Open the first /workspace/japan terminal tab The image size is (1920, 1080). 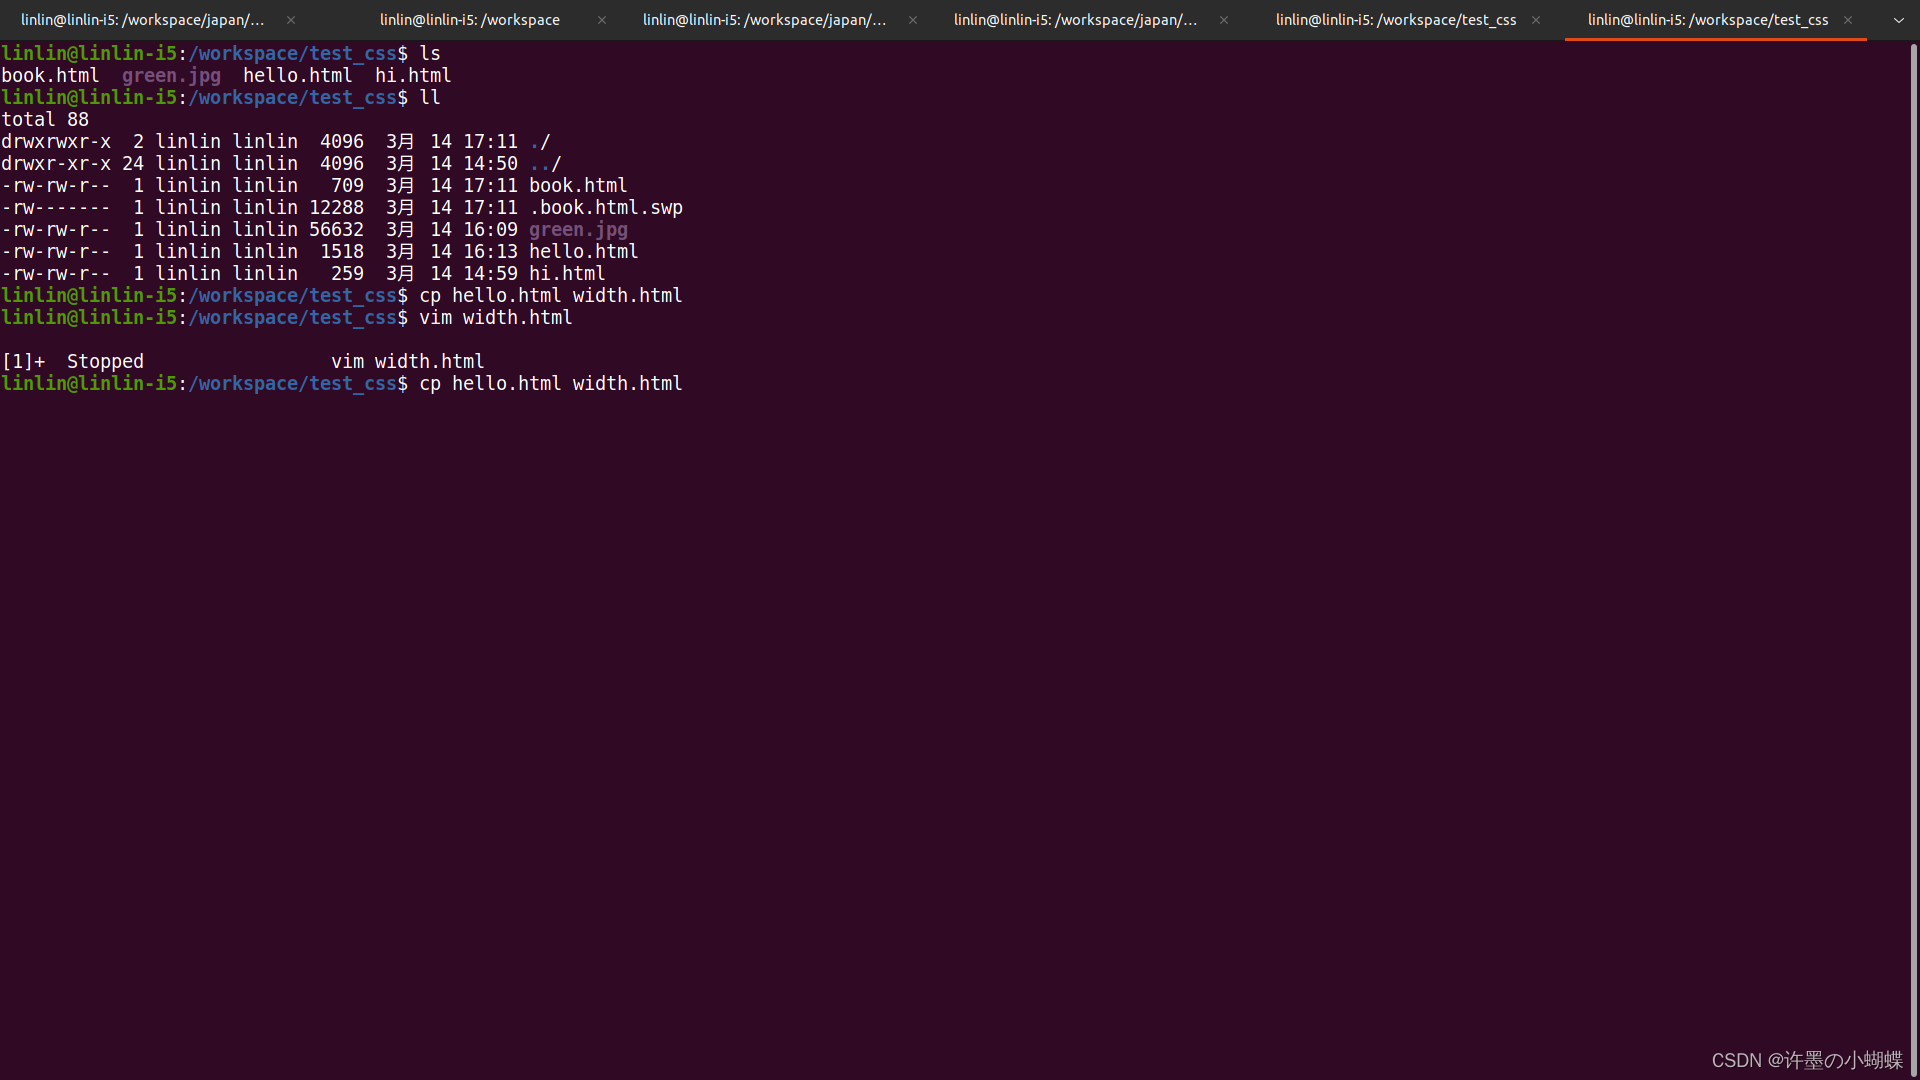pos(142,20)
